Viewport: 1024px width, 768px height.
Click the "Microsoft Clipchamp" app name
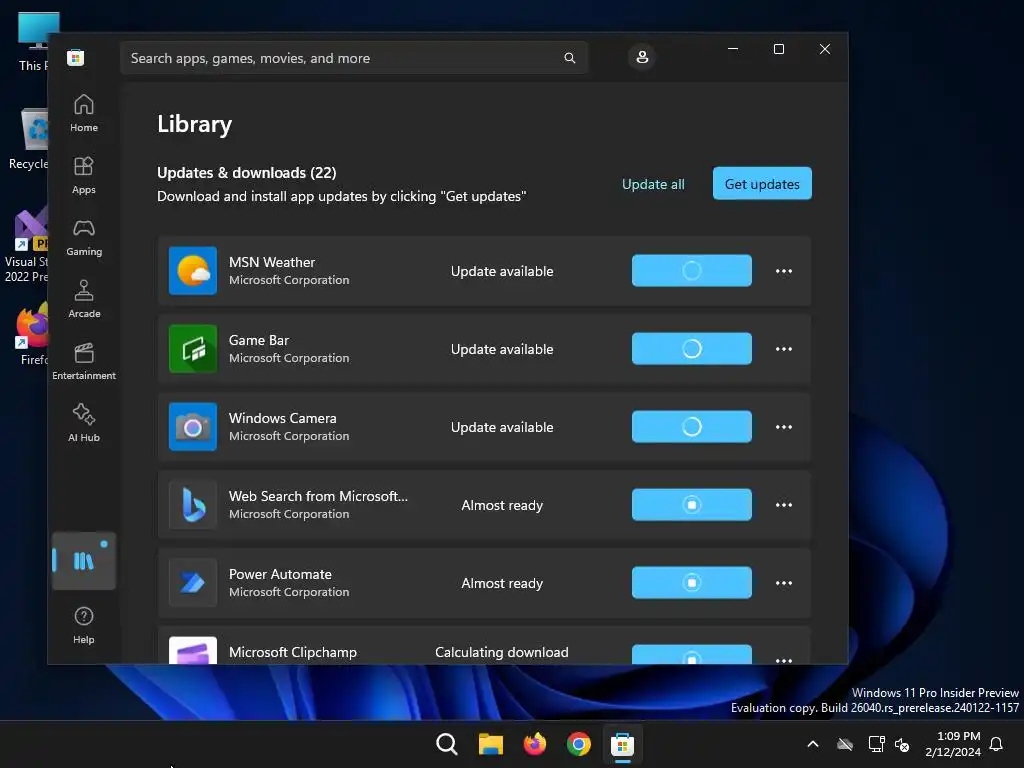[293, 652]
